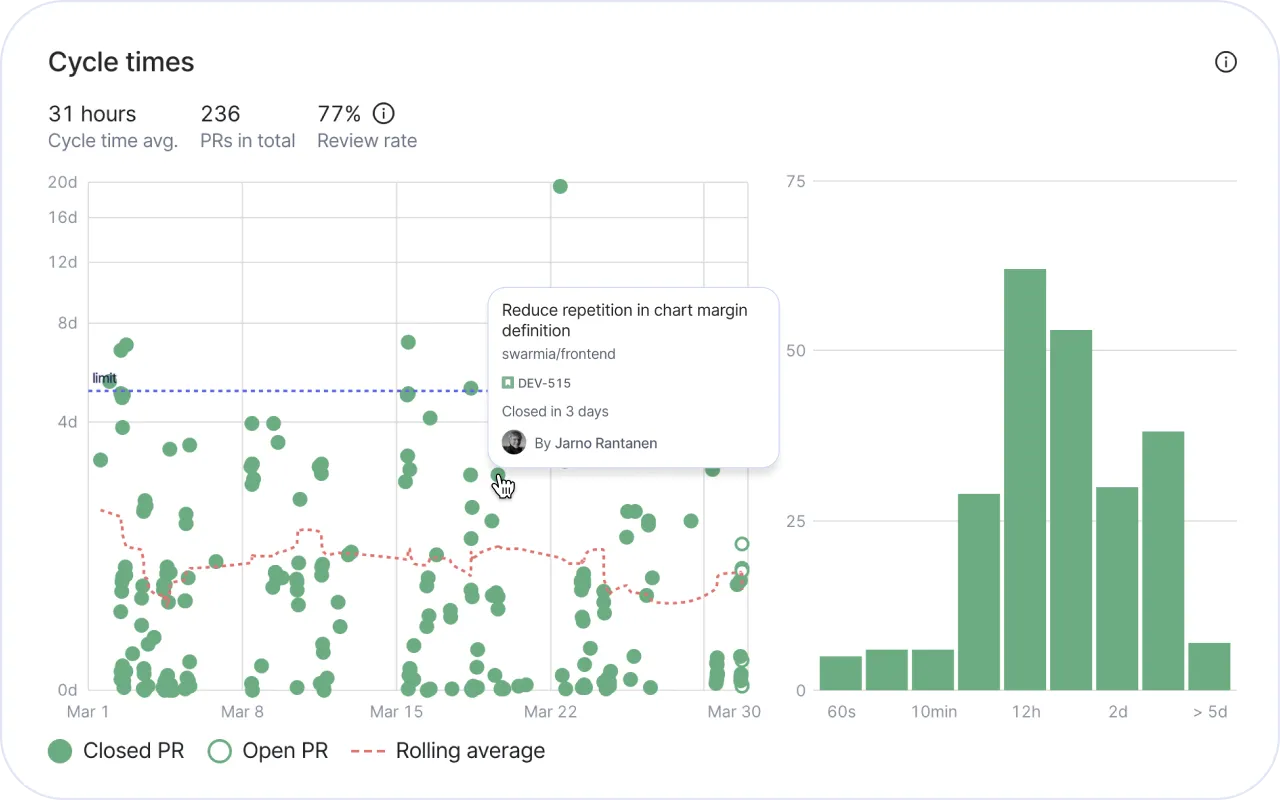Image resolution: width=1280 pixels, height=800 pixels.
Task: Click the author name Jarno Rantanen
Action: coord(606,443)
